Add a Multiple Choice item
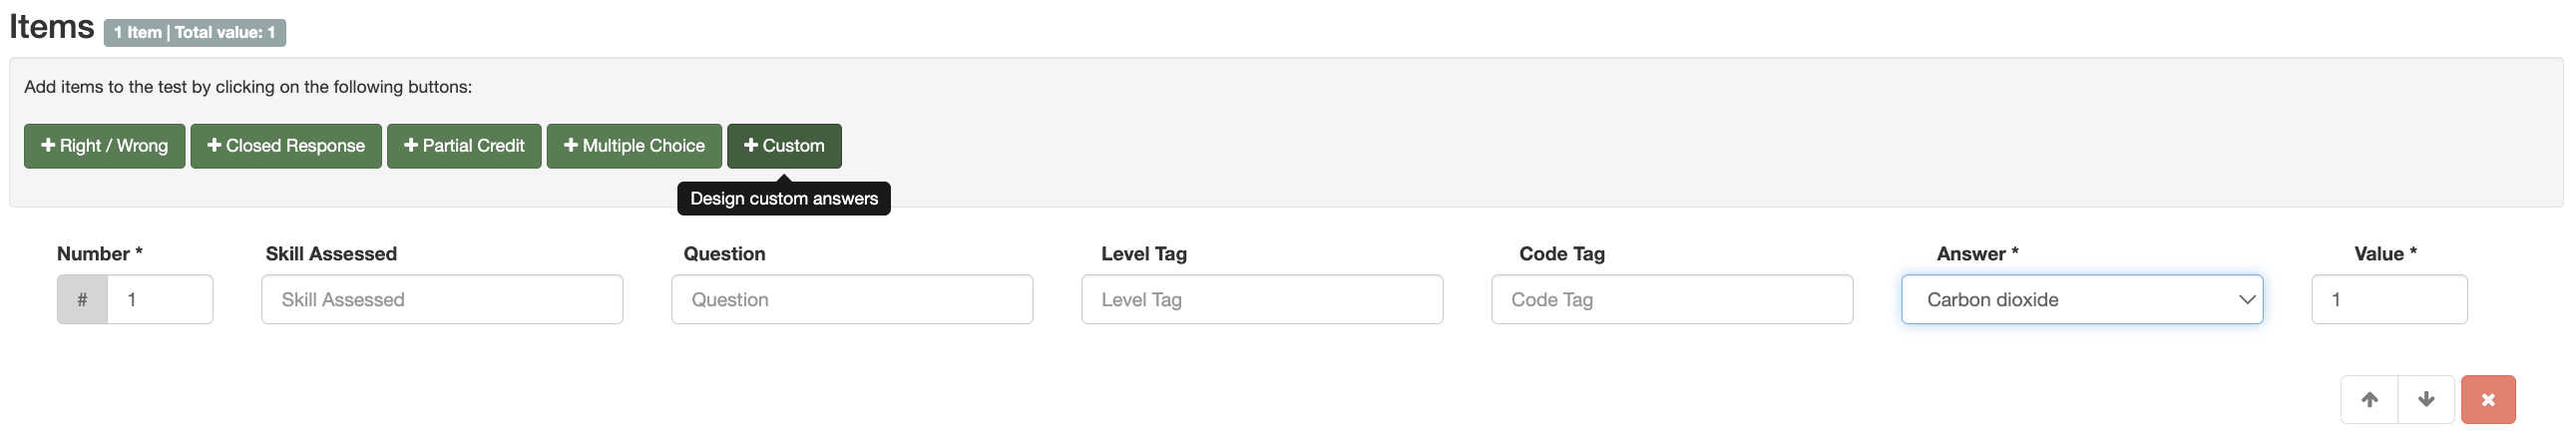The height and width of the screenshot is (435, 2576). click(x=634, y=146)
